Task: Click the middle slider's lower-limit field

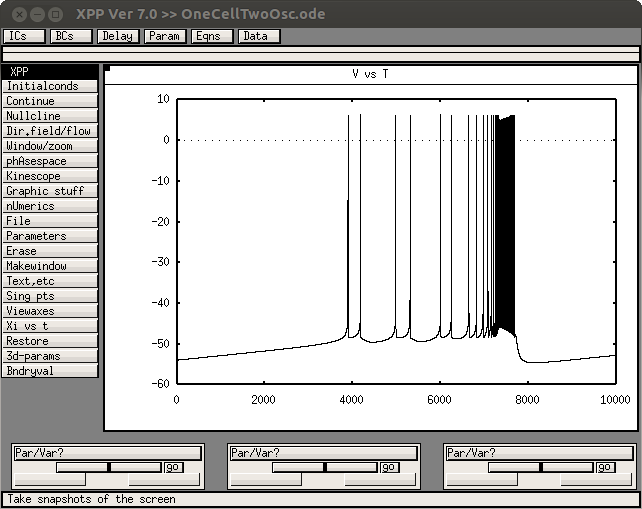Action: click(266, 480)
